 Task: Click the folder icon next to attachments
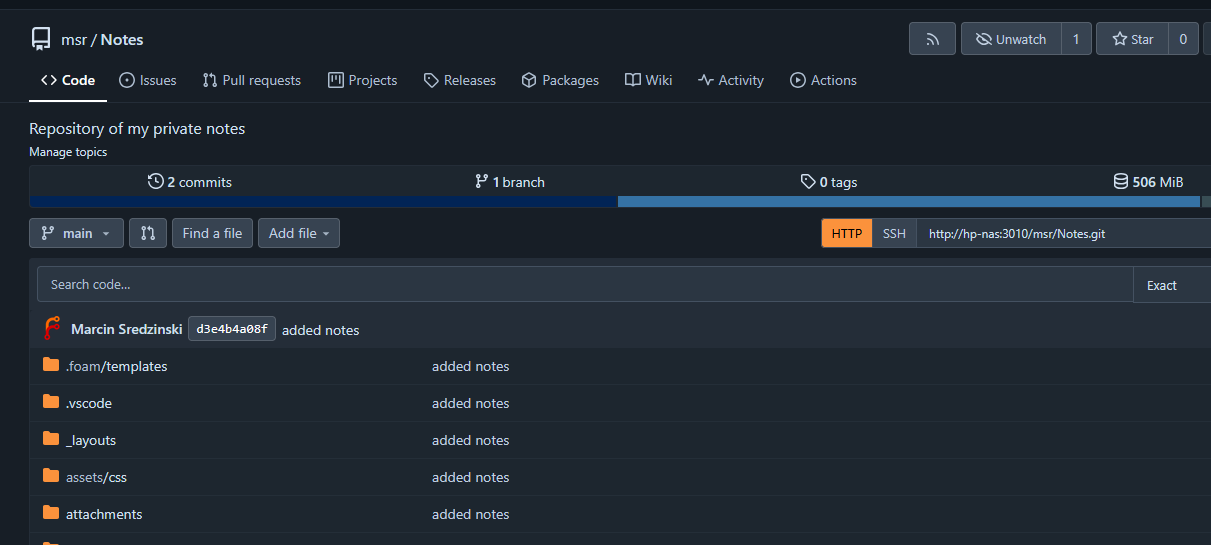pos(51,513)
